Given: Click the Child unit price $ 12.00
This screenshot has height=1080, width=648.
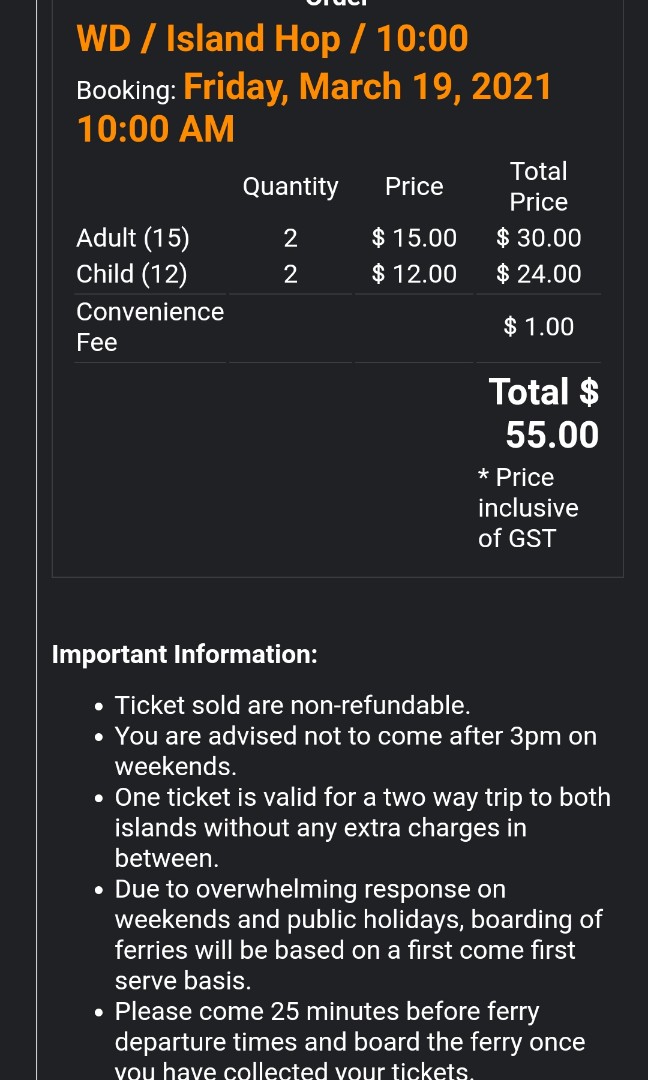Looking at the screenshot, I should (414, 274).
